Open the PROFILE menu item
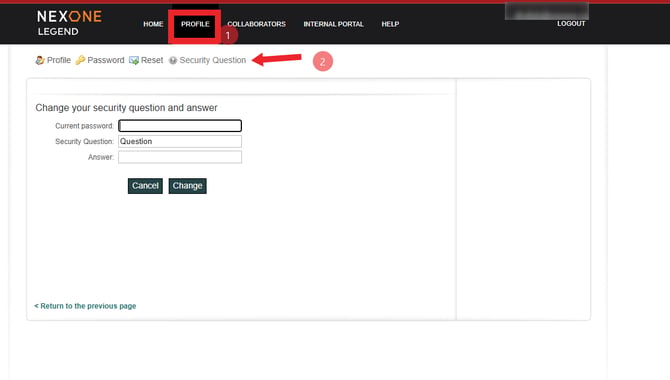The image size is (670, 380). click(195, 24)
